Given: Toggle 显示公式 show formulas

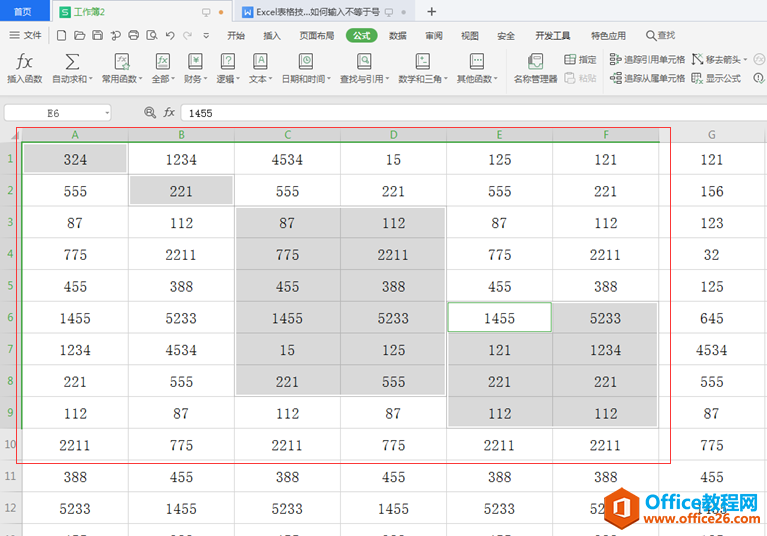Looking at the screenshot, I should click(716, 78).
